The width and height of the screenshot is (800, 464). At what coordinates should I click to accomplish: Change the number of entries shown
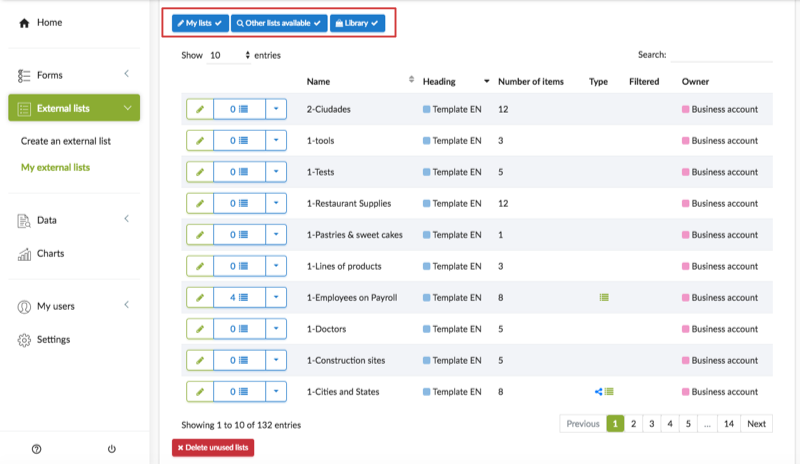pos(229,55)
